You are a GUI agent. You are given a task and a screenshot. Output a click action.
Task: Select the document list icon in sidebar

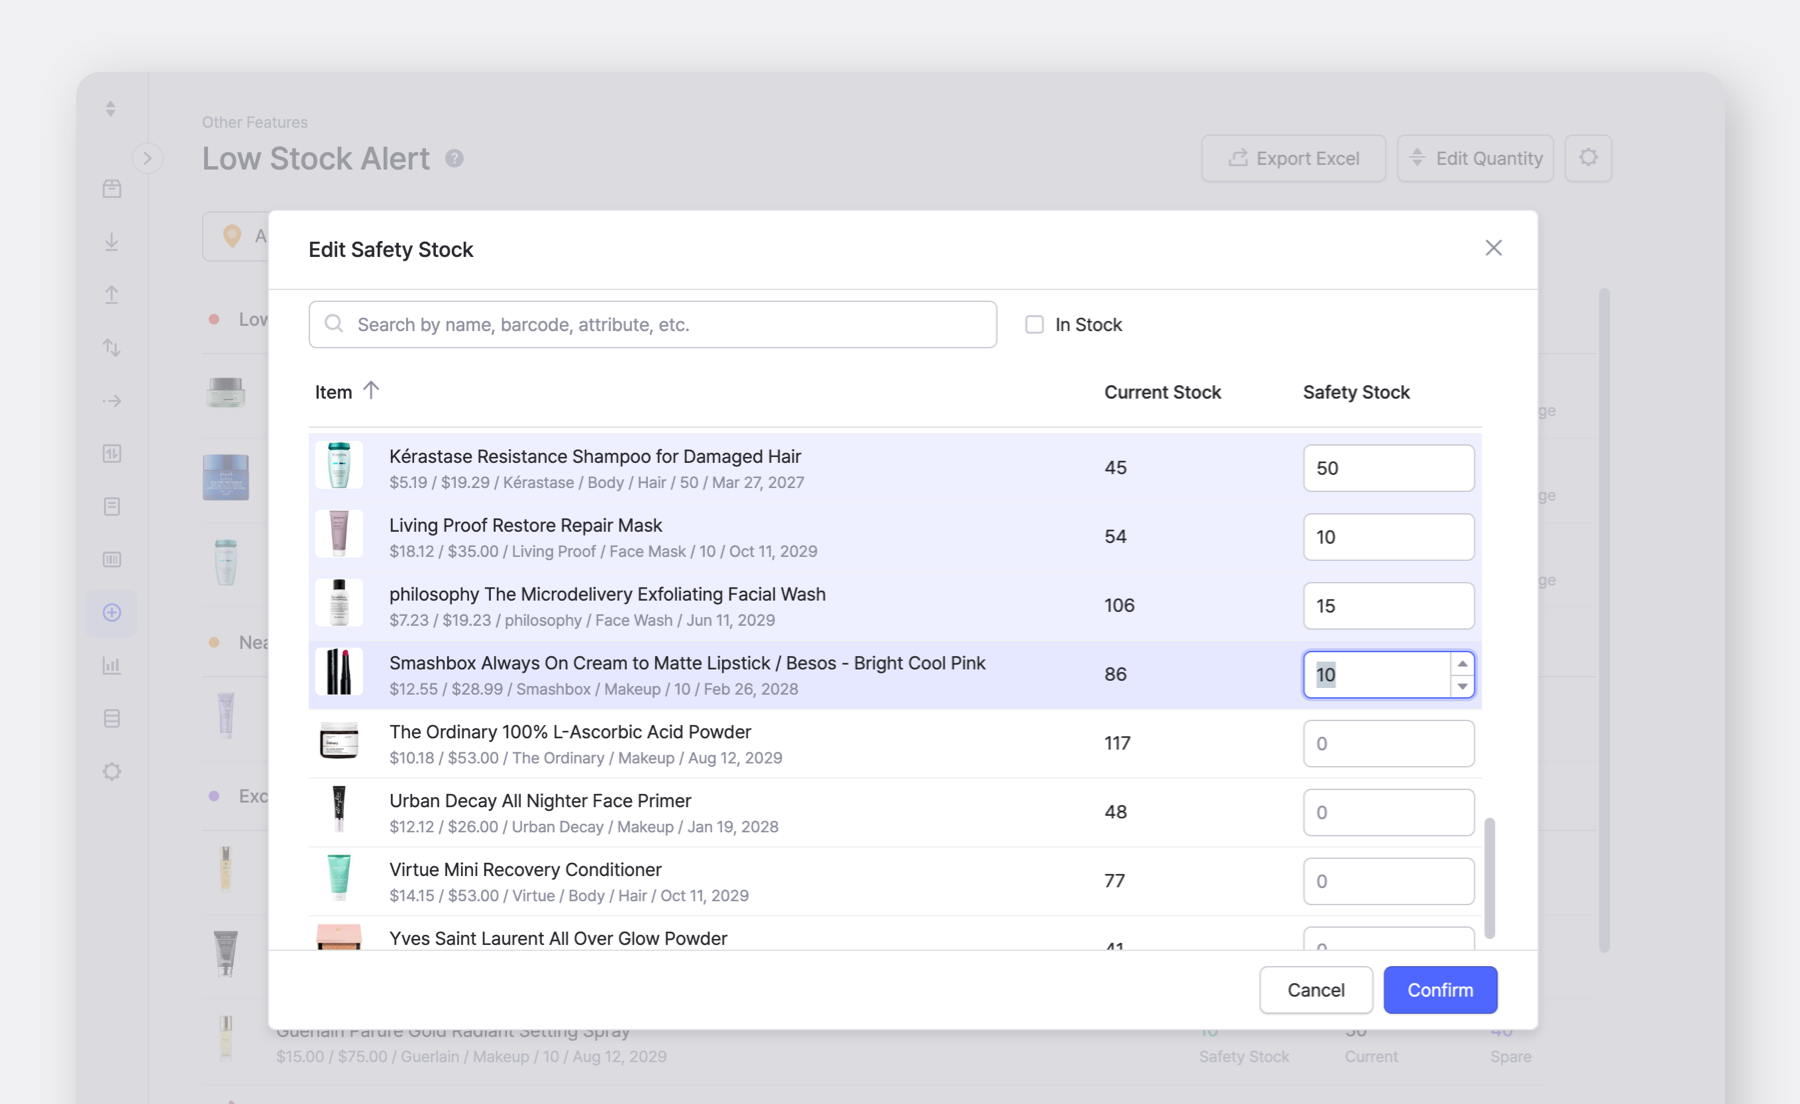(111, 506)
